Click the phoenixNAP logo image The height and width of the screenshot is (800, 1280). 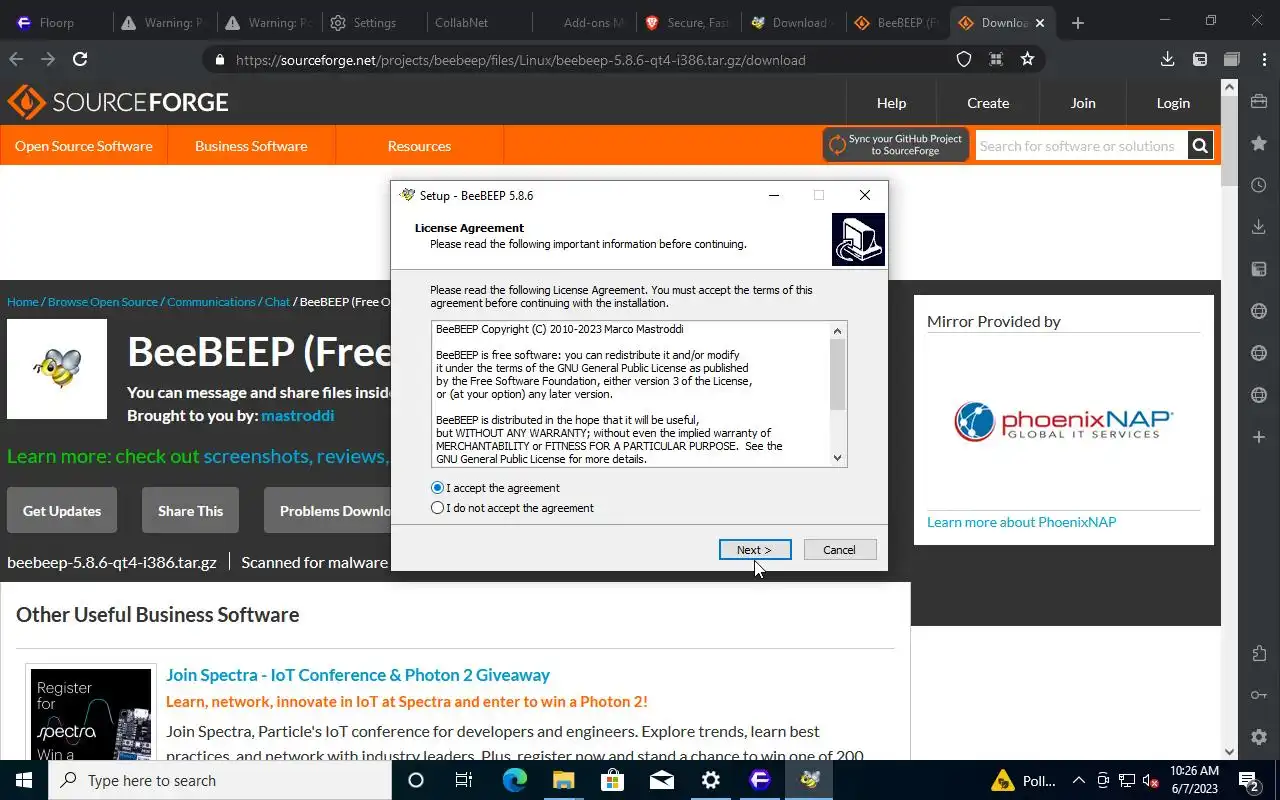point(1063,421)
